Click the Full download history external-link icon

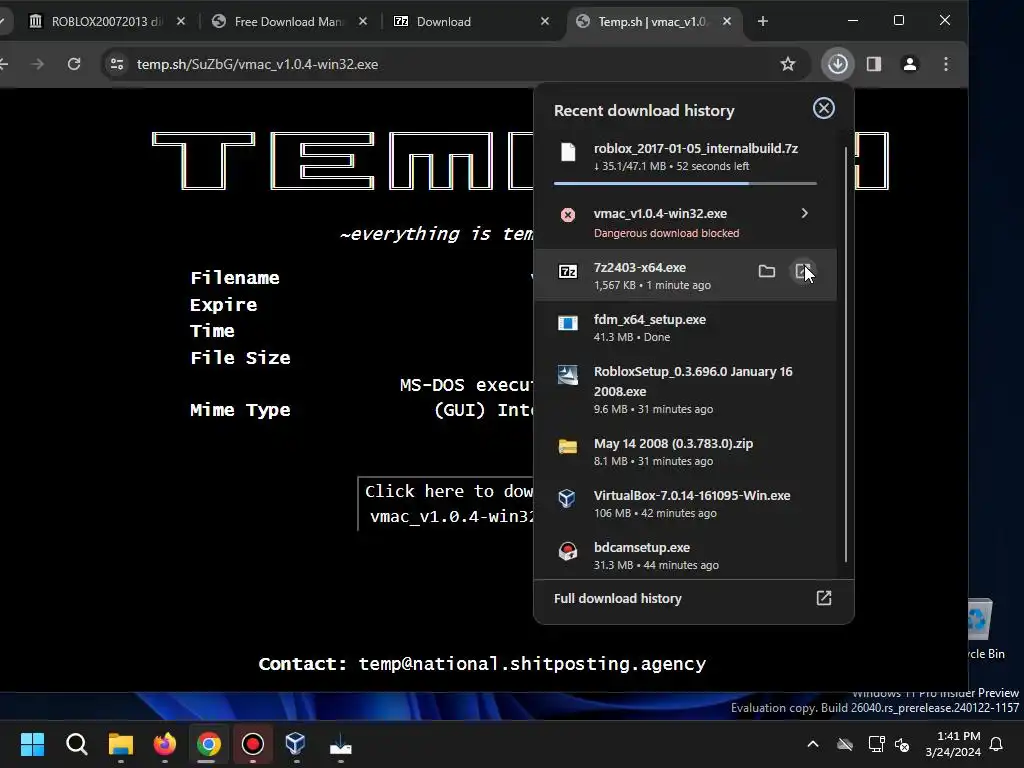(x=824, y=598)
